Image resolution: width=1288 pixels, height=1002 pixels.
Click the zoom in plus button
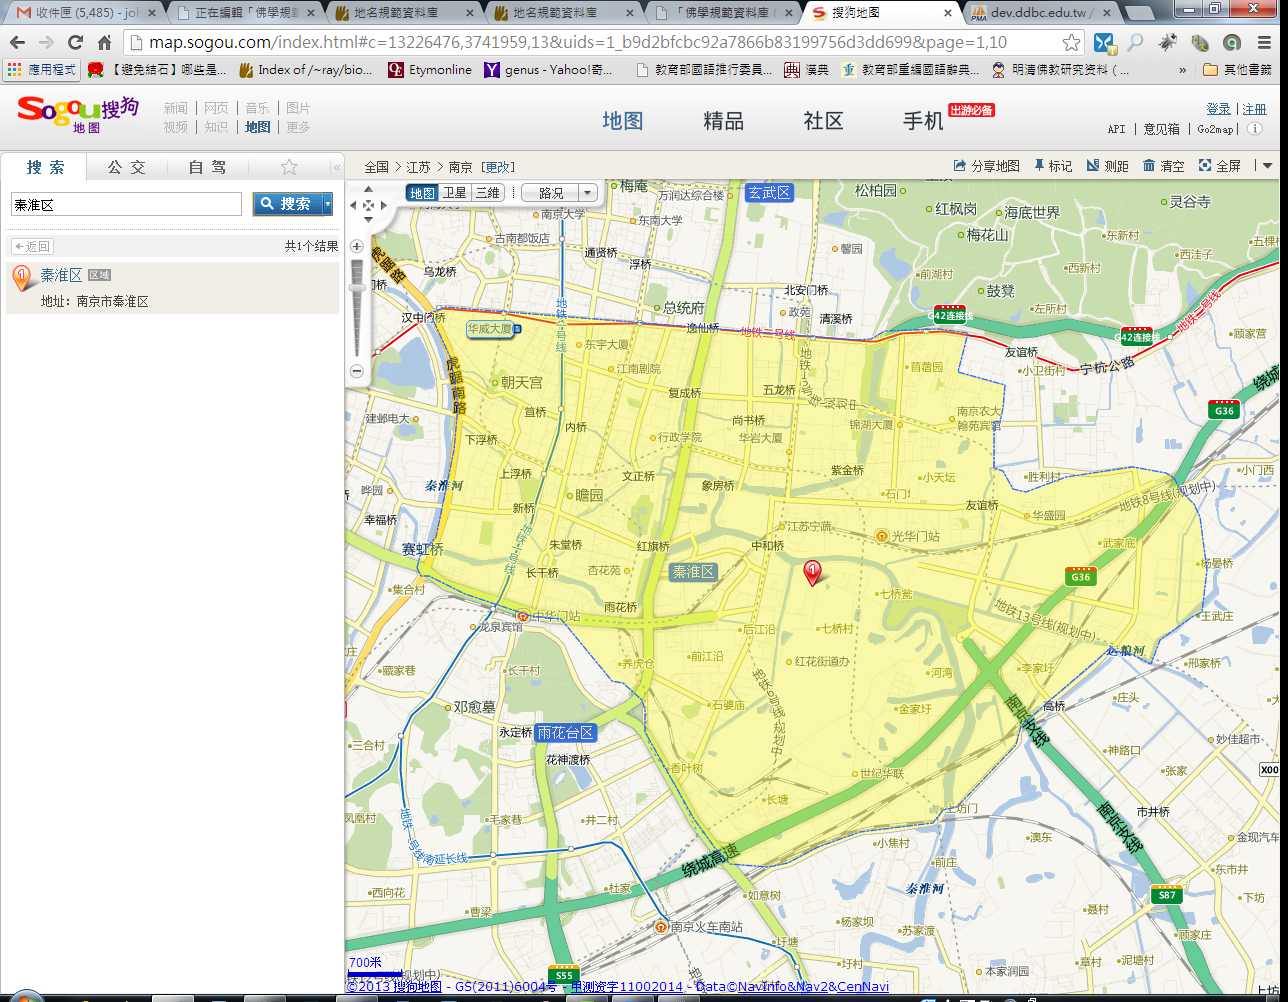(x=357, y=246)
